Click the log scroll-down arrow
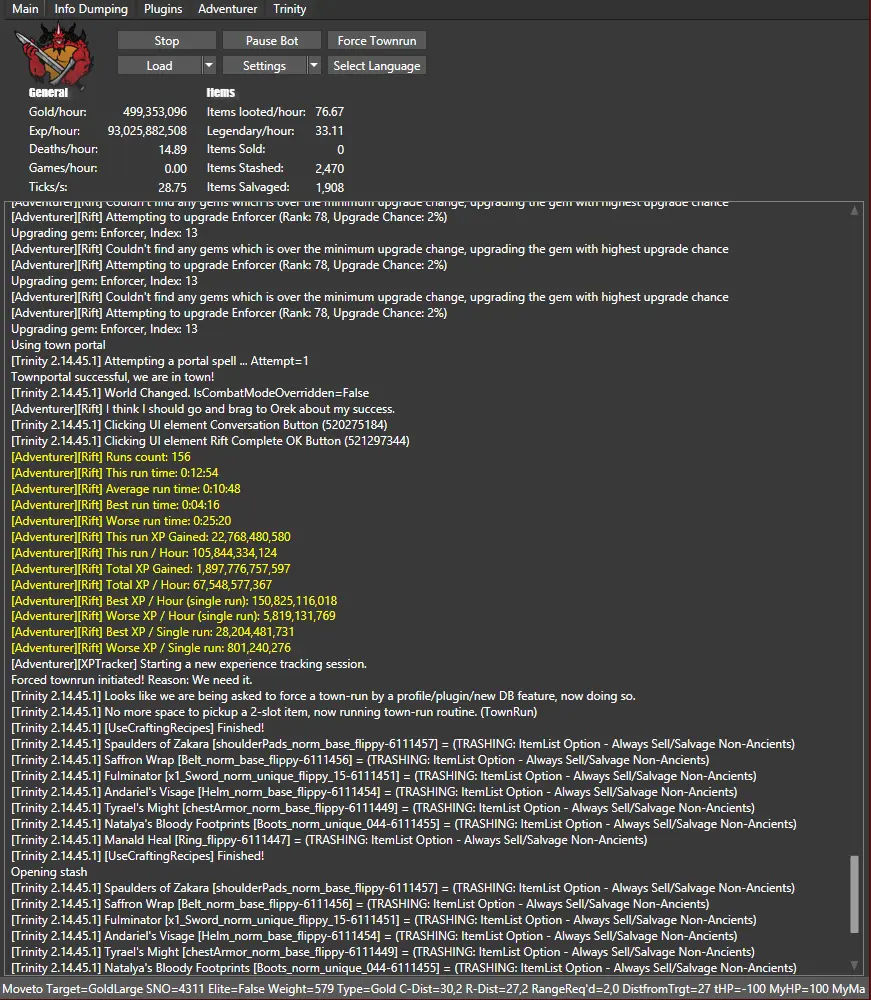Screen dimensions: 871x1000 coord(853,965)
